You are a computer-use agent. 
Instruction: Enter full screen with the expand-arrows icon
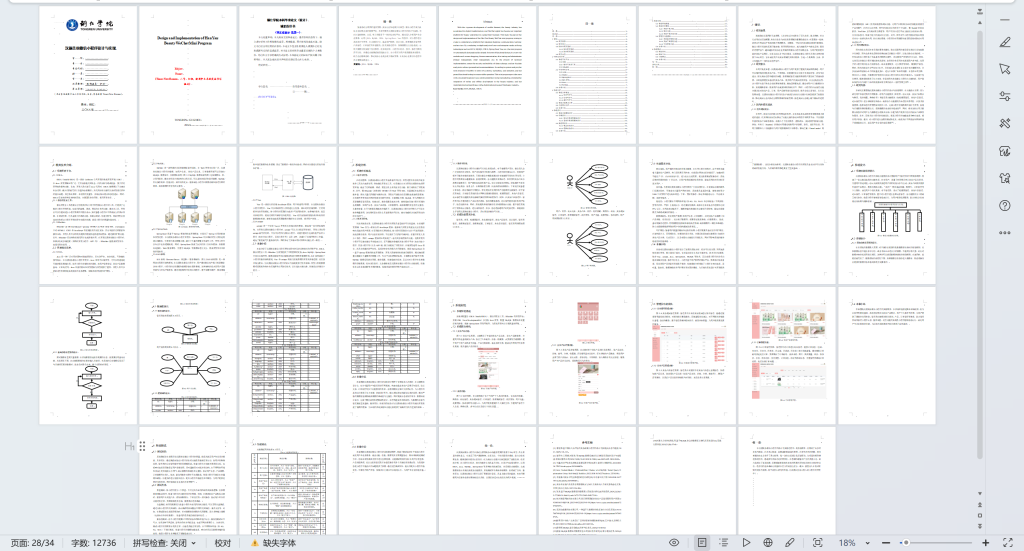coord(1008,543)
